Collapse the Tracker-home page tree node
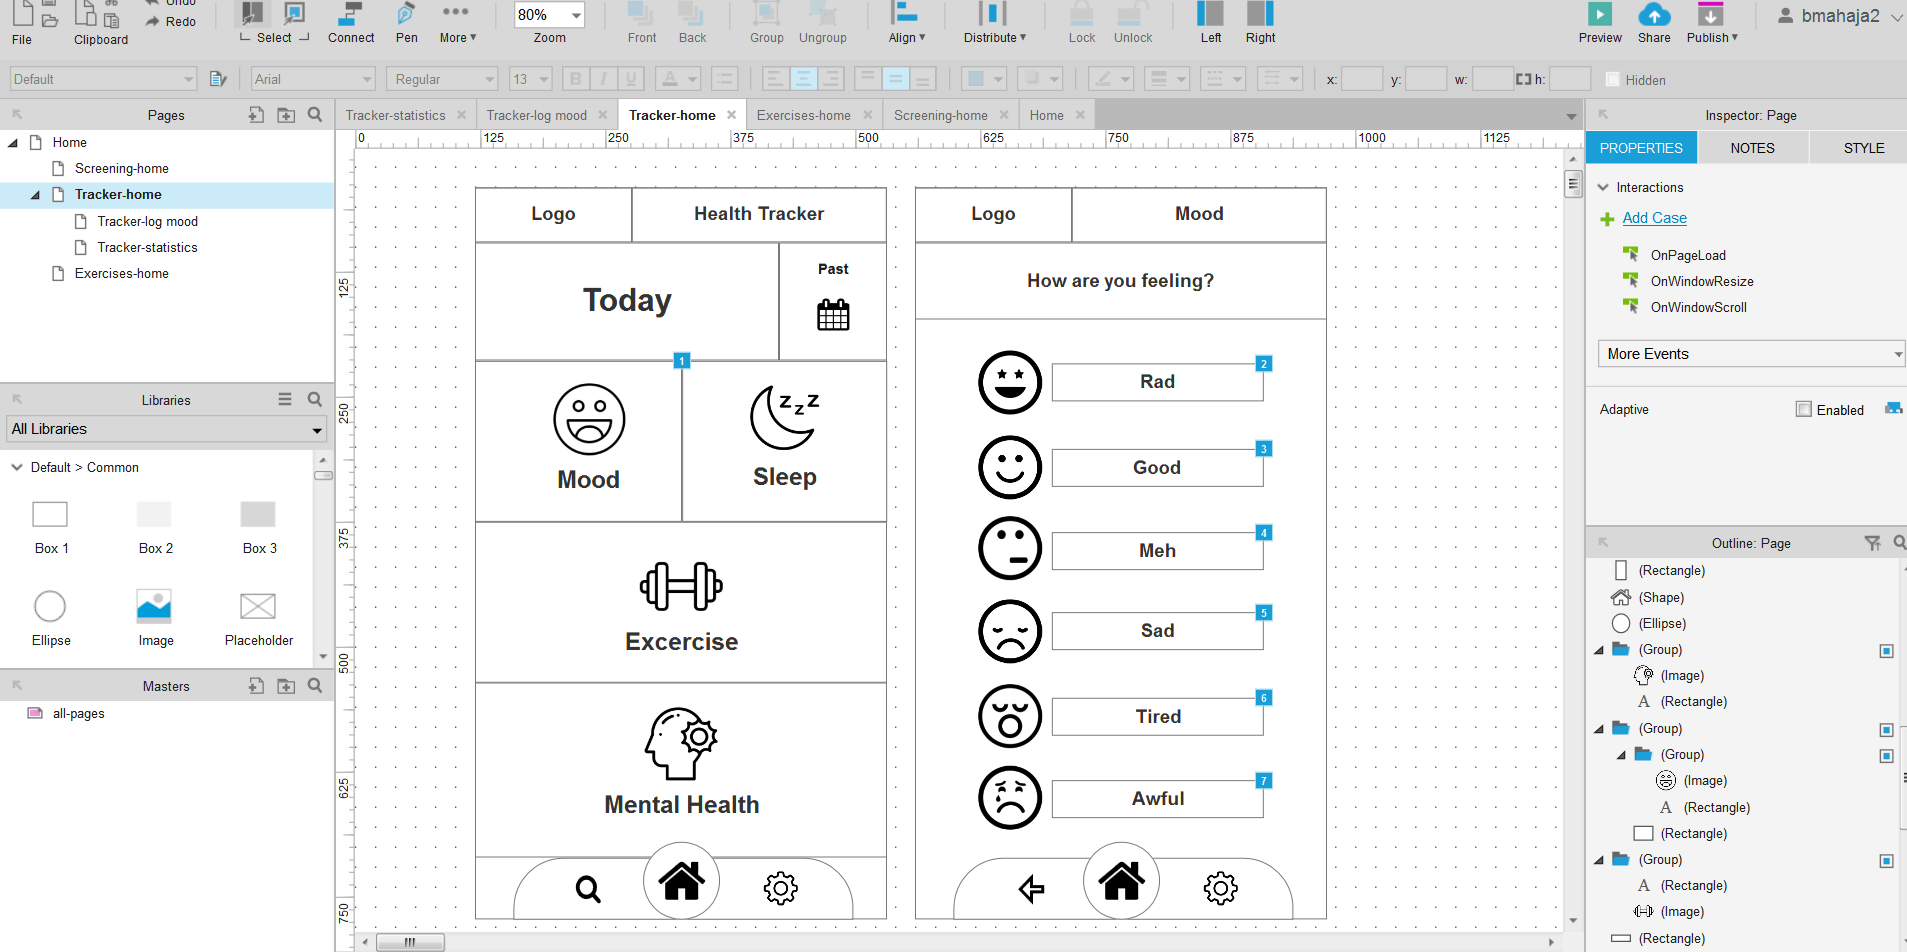The width and height of the screenshot is (1907, 952). point(35,195)
